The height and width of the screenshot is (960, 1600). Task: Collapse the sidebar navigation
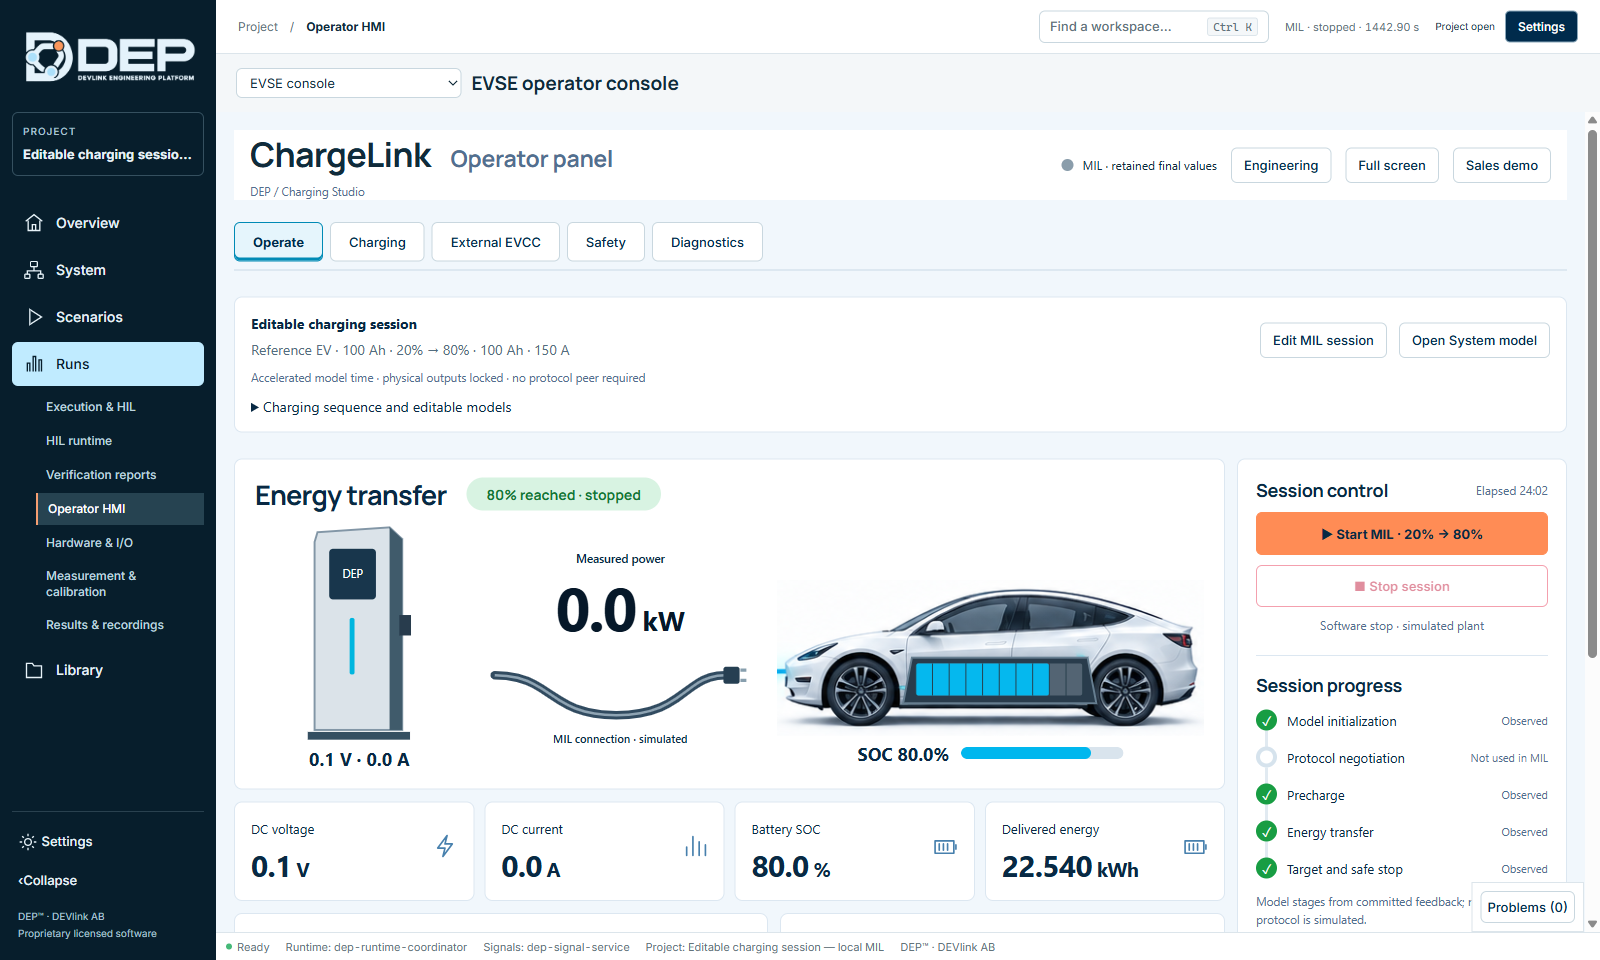48,881
